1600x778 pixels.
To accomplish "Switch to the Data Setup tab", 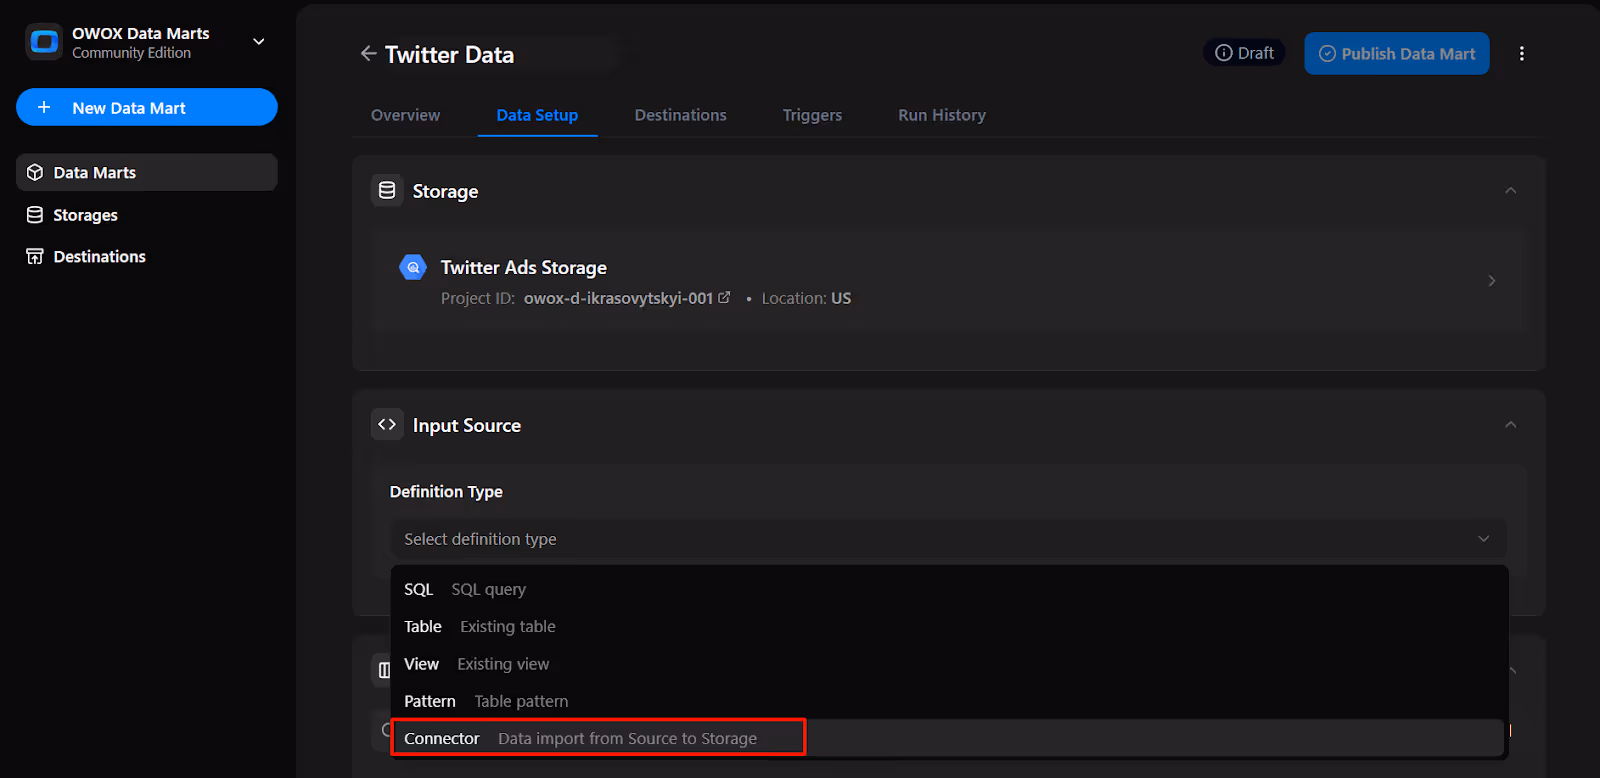I will coord(537,115).
